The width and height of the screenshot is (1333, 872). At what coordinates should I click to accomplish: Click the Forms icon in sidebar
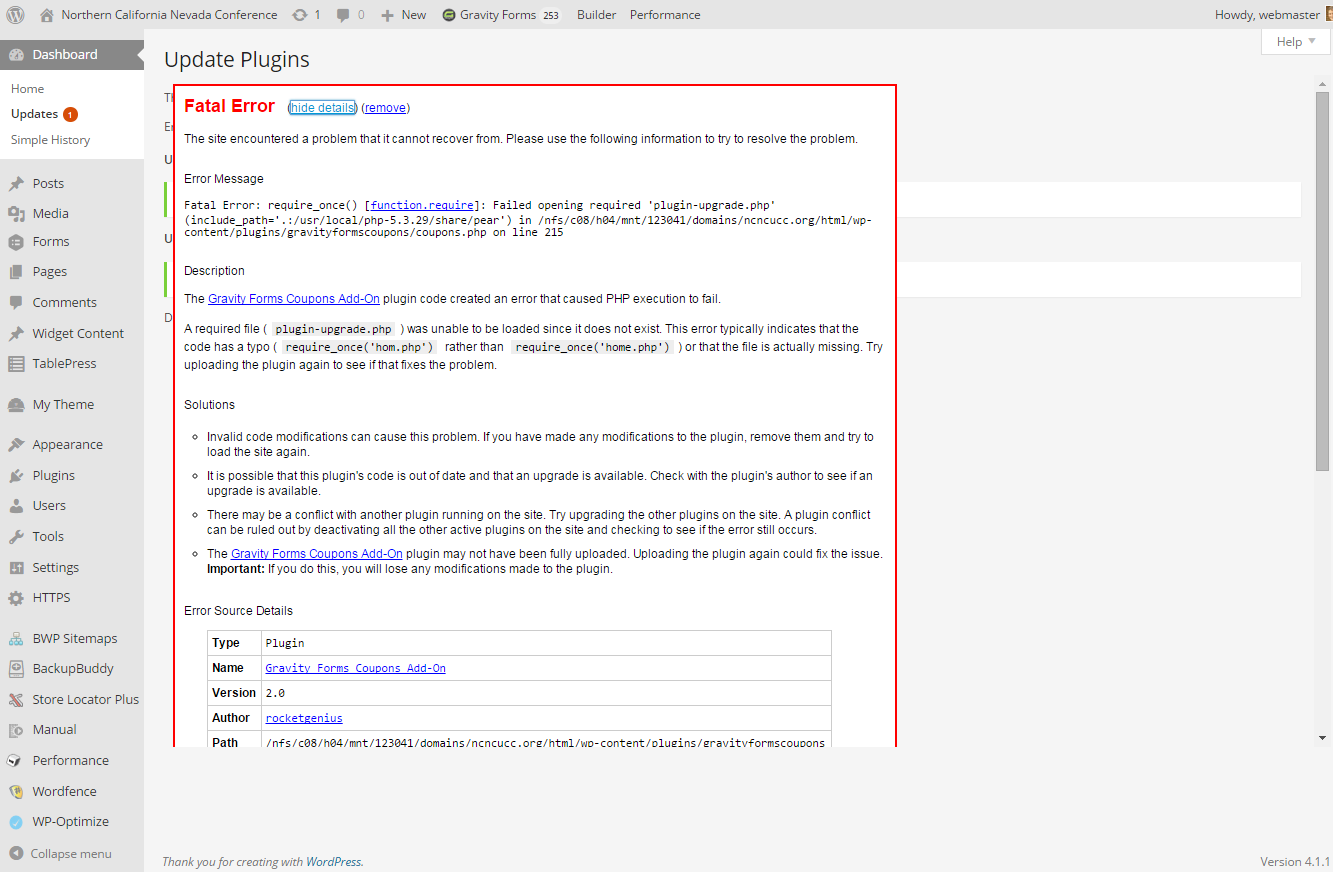point(16,242)
